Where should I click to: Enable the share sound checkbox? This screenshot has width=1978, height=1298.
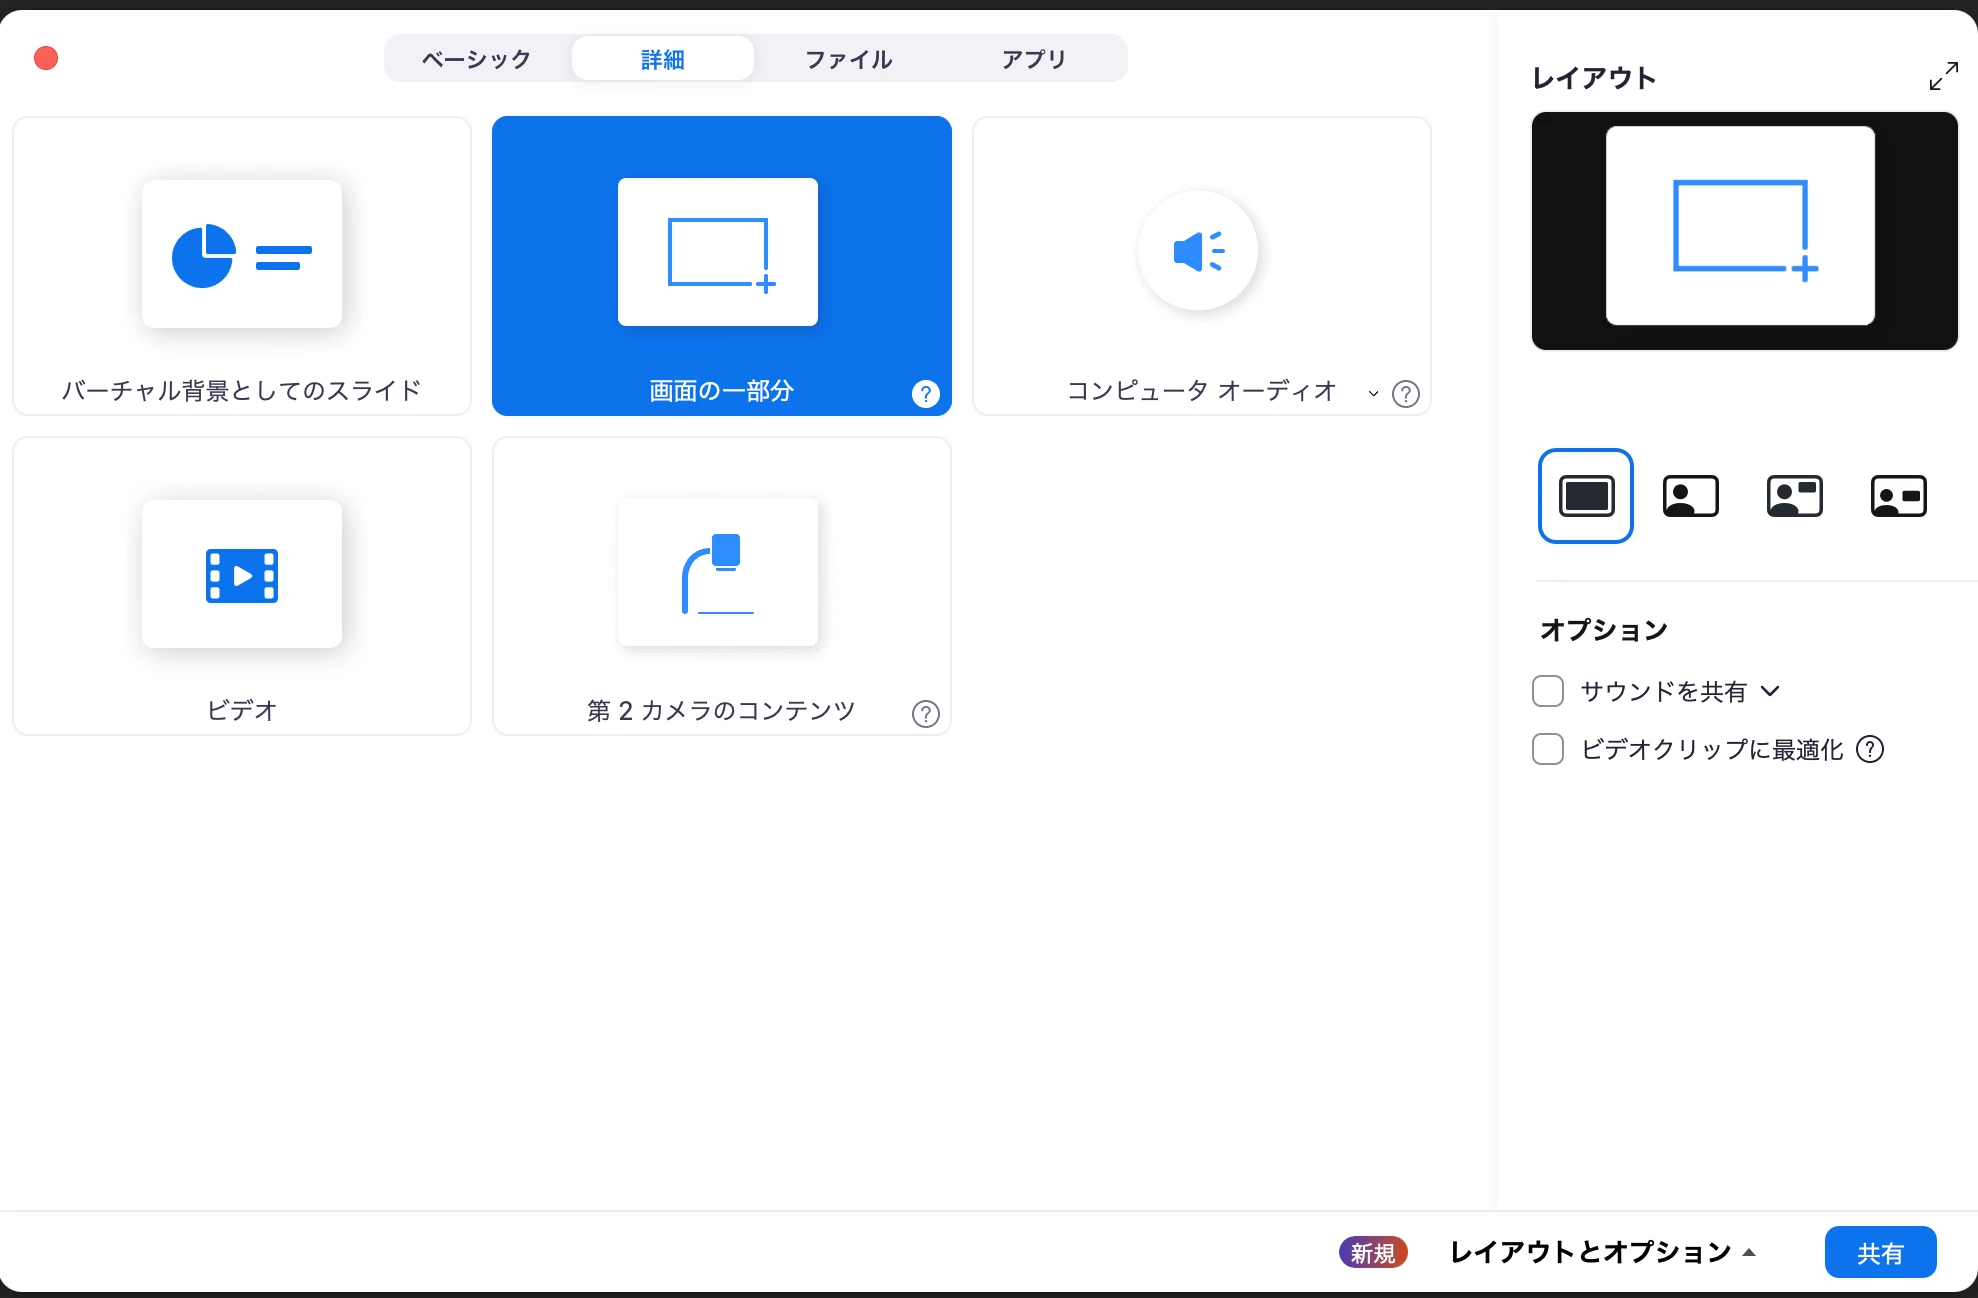click(1548, 691)
